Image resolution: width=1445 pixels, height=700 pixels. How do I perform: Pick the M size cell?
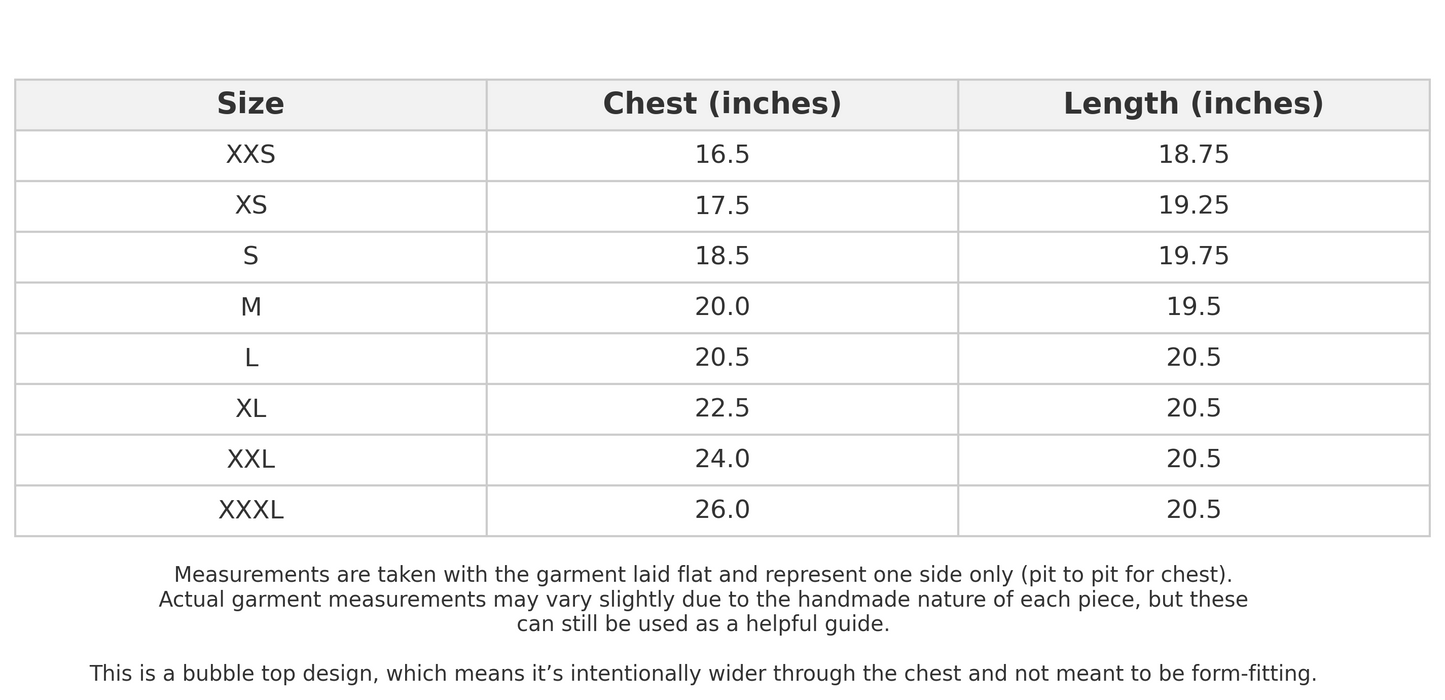(x=250, y=307)
